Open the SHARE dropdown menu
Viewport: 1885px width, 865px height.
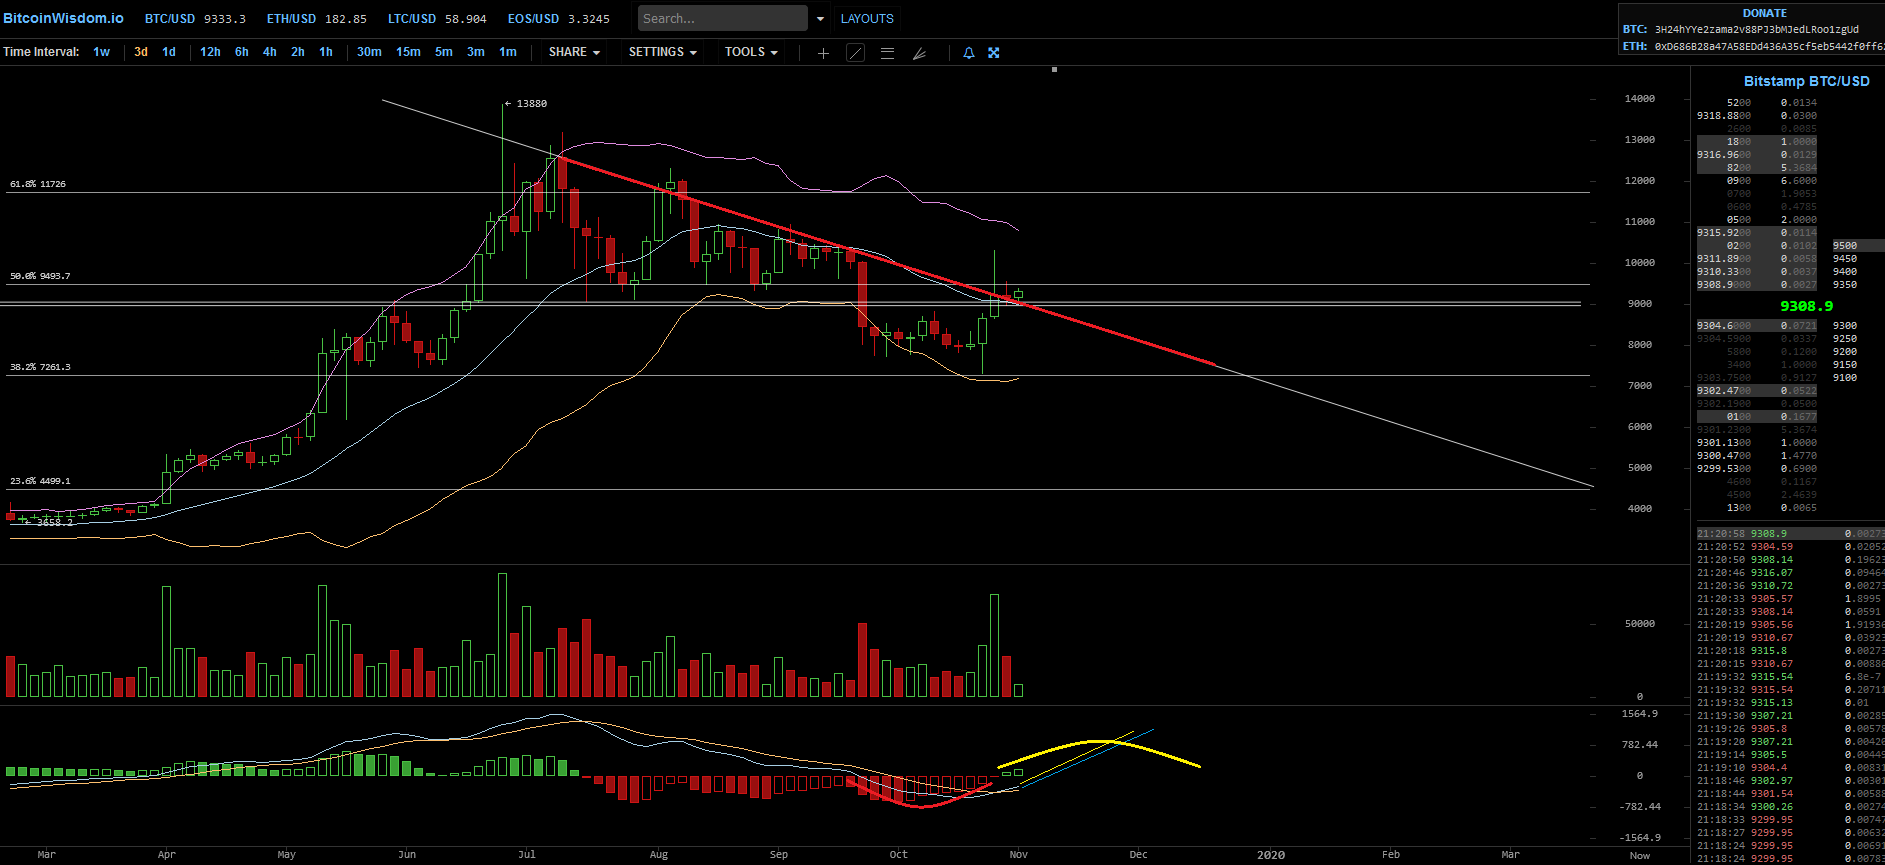coord(574,52)
